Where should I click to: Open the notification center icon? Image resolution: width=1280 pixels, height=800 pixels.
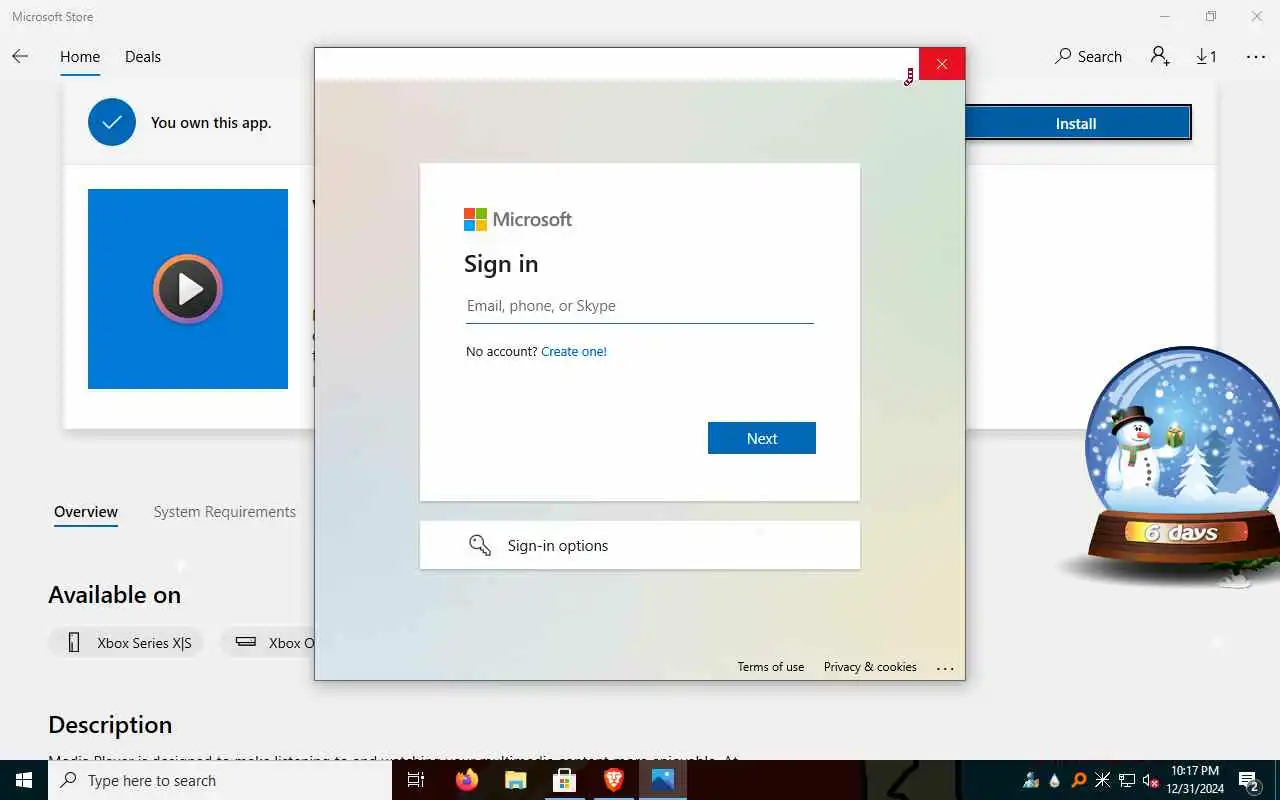[x=1249, y=781]
